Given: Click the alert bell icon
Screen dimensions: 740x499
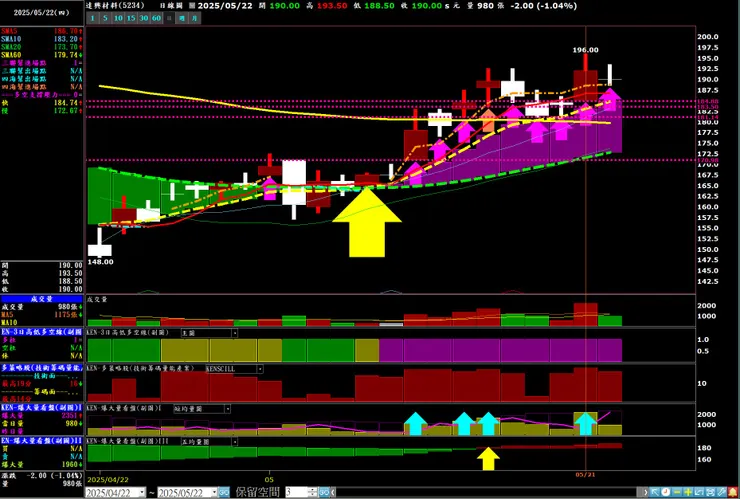Looking at the screenshot, I should [x=733, y=492].
